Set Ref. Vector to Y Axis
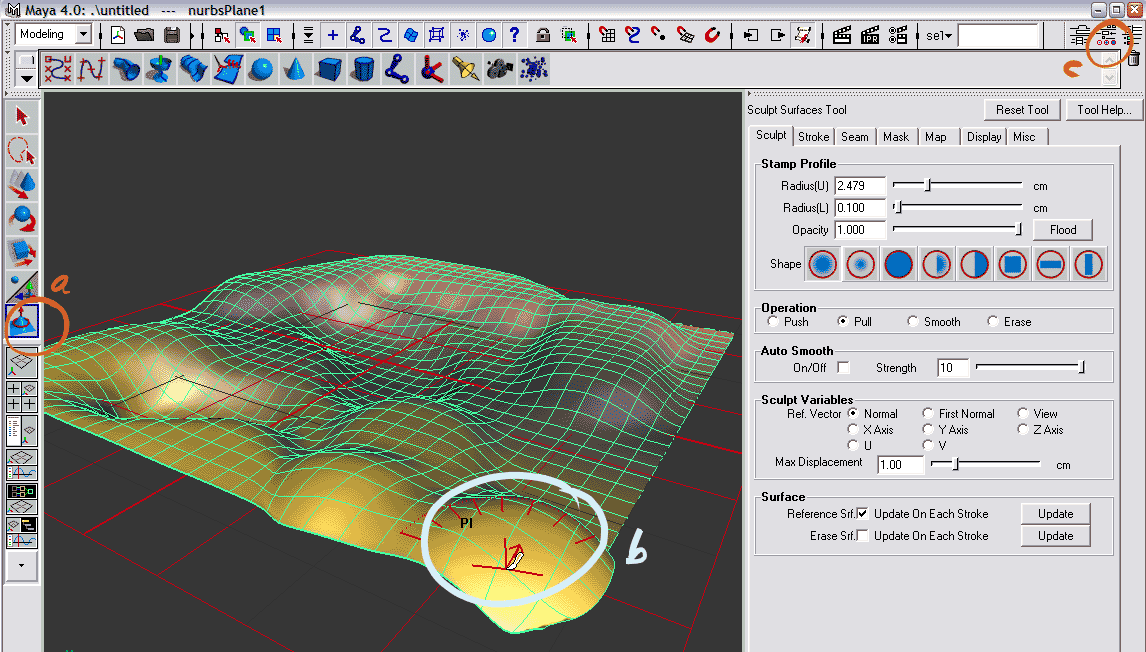This screenshot has width=1146, height=652. click(x=928, y=430)
